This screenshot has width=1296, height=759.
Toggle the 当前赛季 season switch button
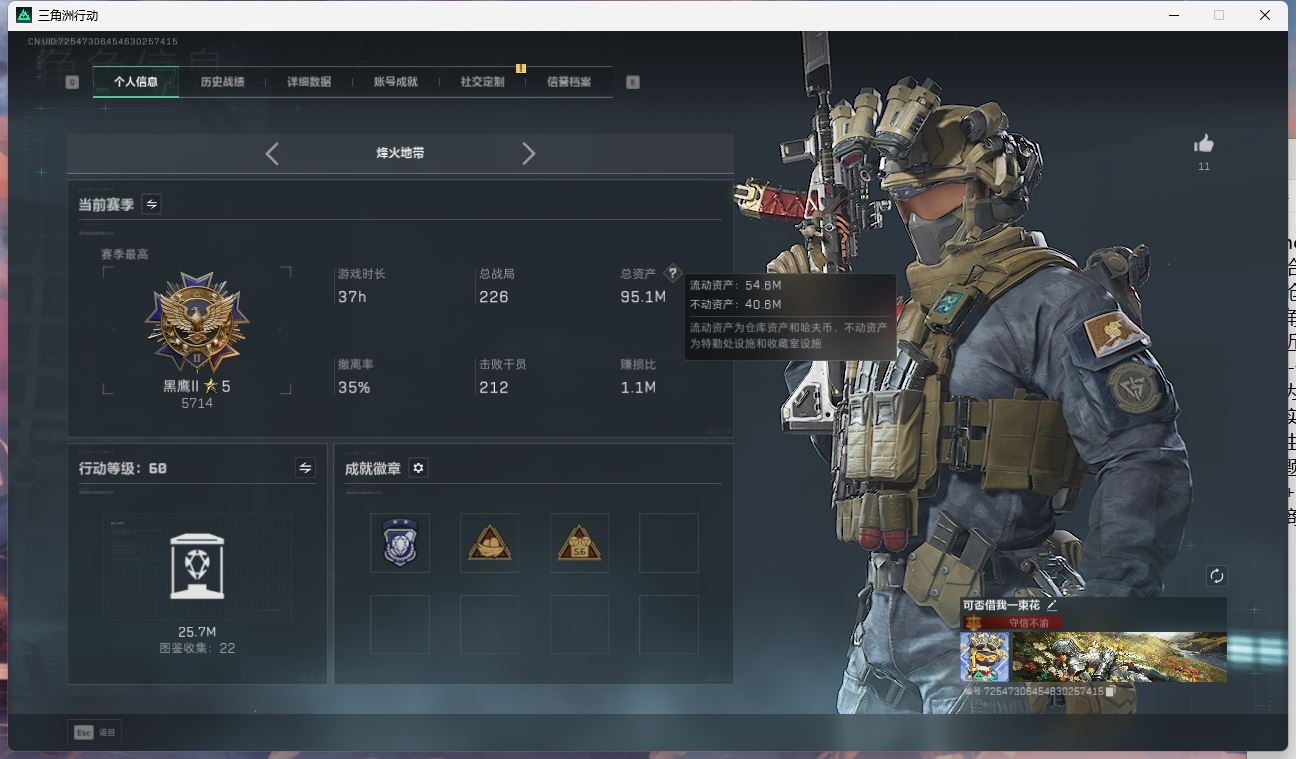(152, 204)
